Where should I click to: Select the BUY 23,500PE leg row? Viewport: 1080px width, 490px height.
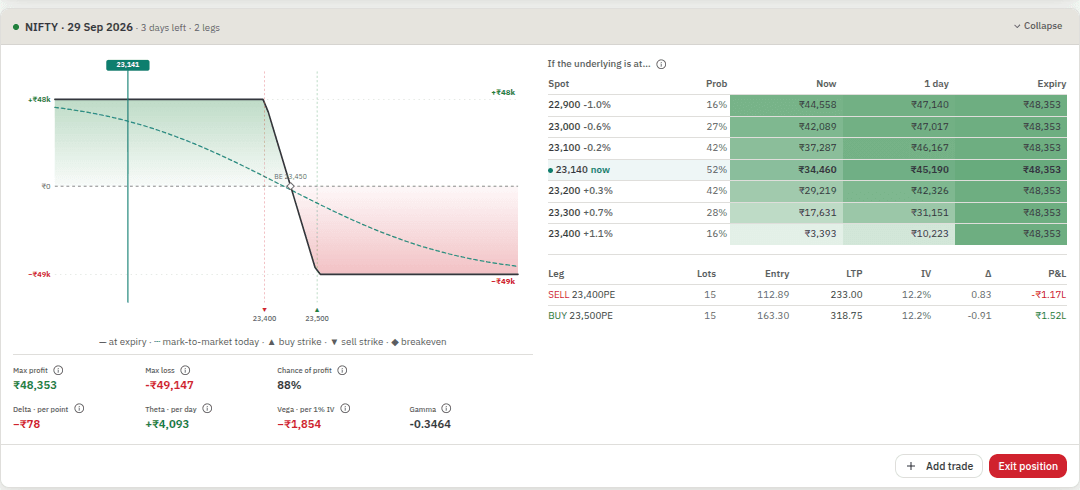[807, 316]
